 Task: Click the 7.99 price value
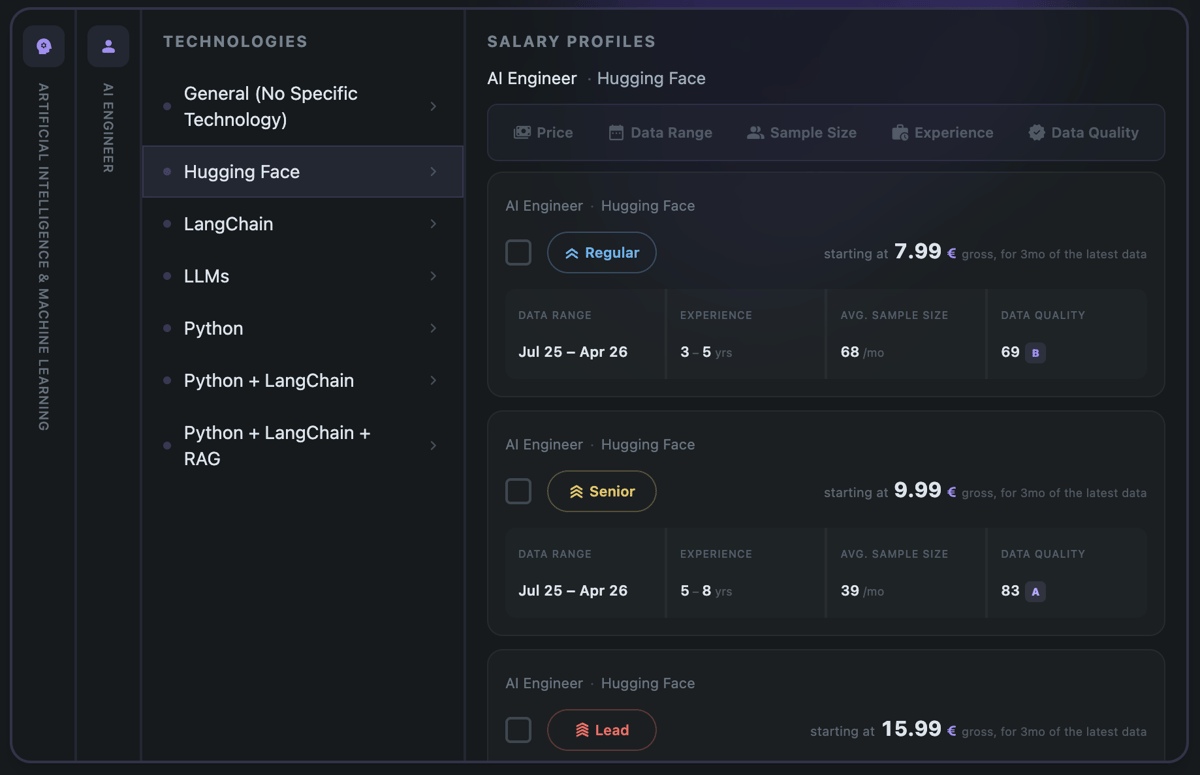918,252
